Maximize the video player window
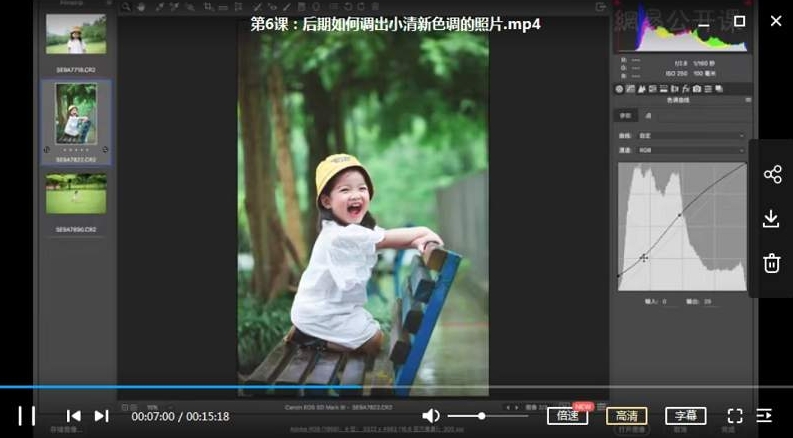This screenshot has width=793, height=438. point(739,21)
